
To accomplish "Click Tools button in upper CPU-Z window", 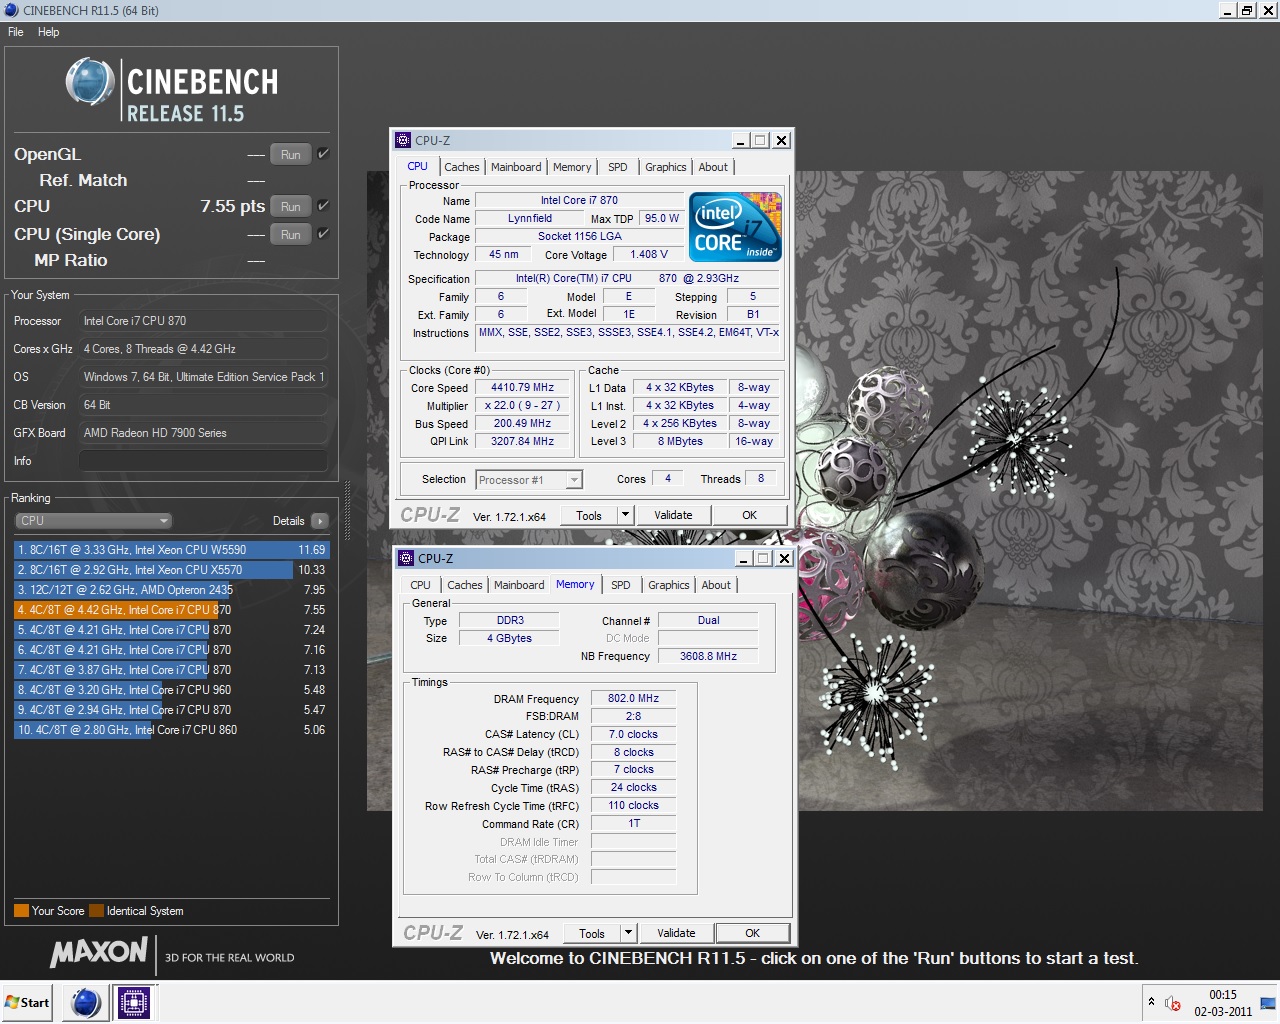I will 589,515.
